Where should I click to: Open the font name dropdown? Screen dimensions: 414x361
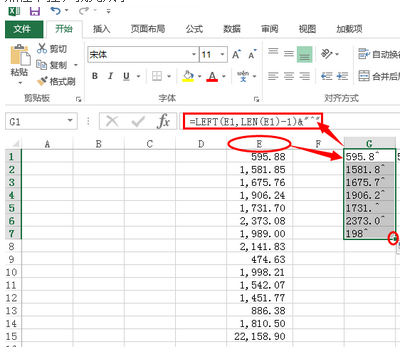pyautogui.click(x=194, y=54)
